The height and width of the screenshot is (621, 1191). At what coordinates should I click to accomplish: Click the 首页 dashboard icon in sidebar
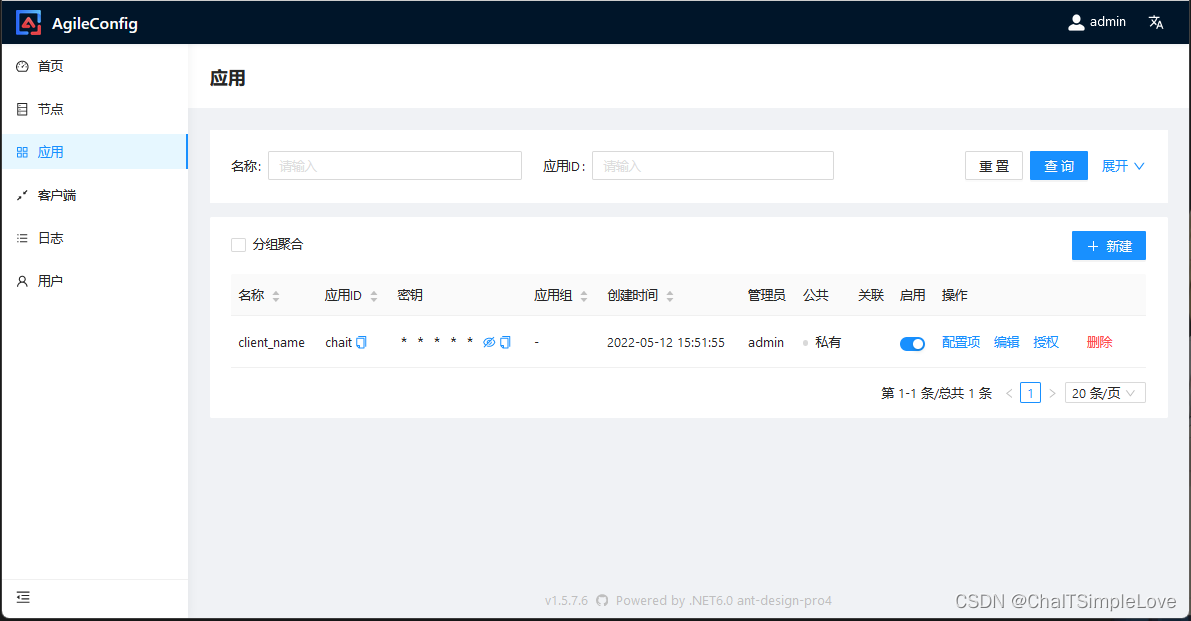[x=22, y=66]
